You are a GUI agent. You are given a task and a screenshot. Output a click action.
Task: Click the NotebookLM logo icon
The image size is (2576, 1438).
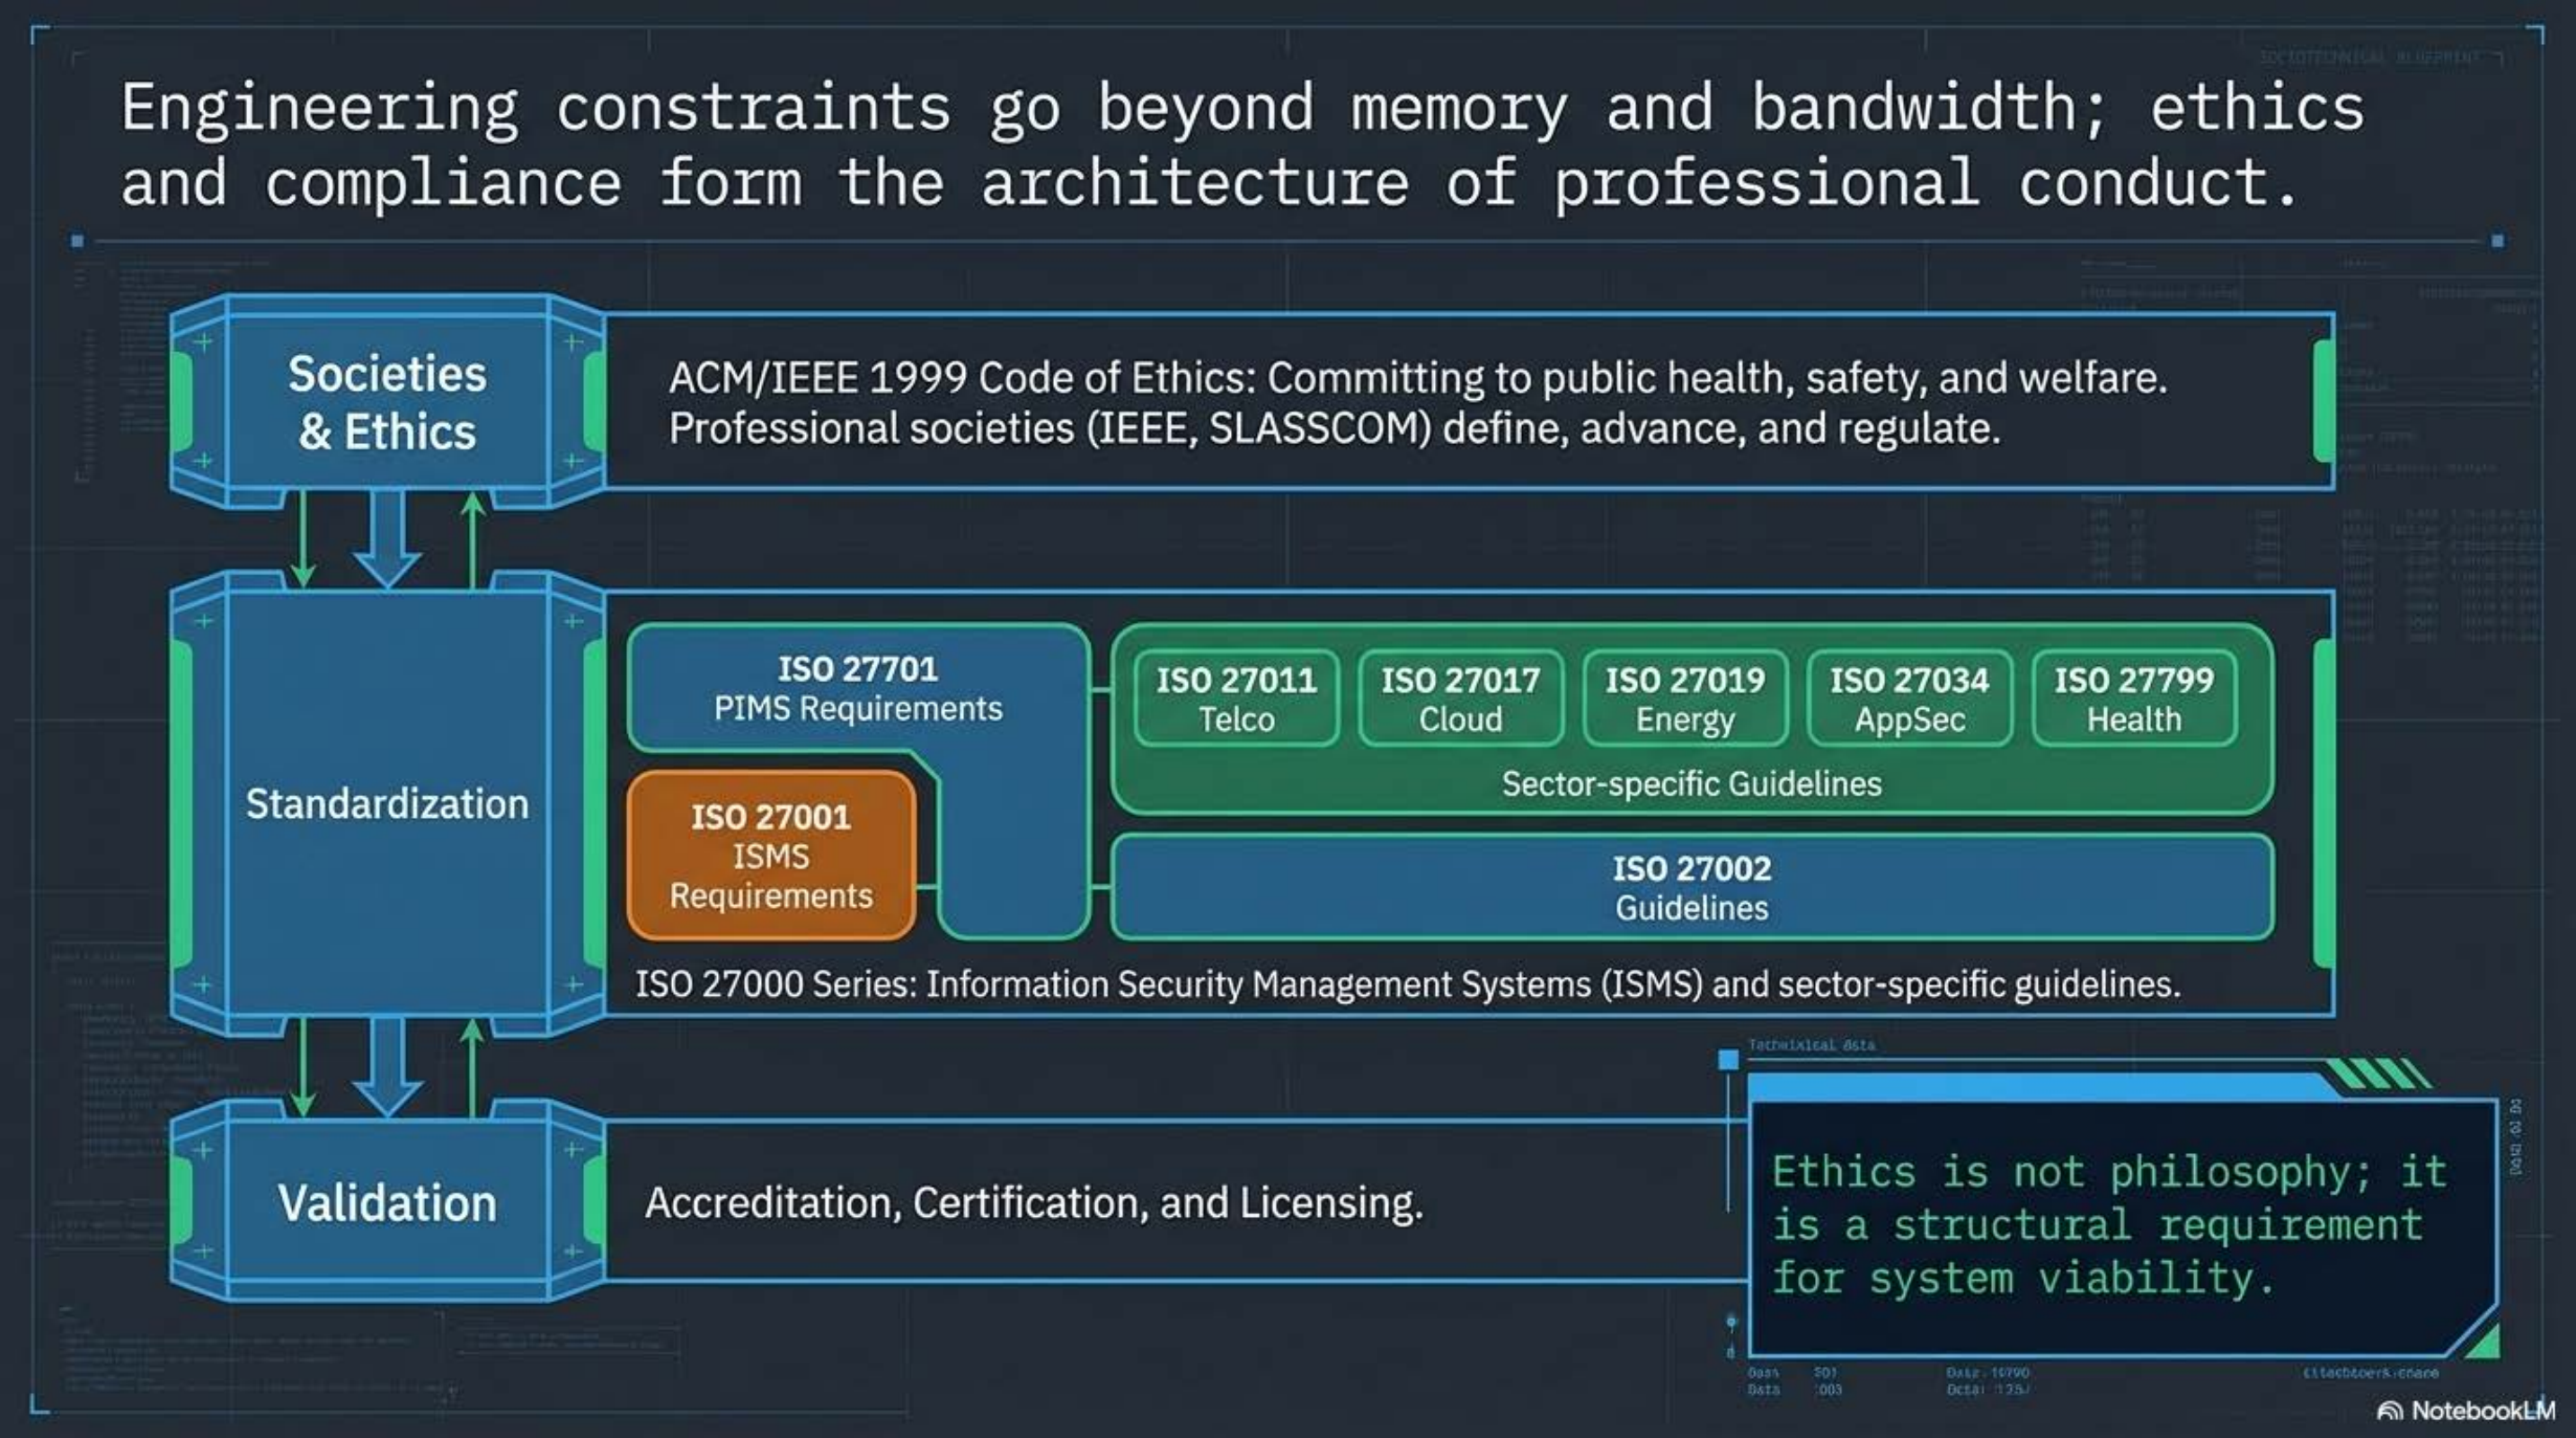point(2390,1411)
